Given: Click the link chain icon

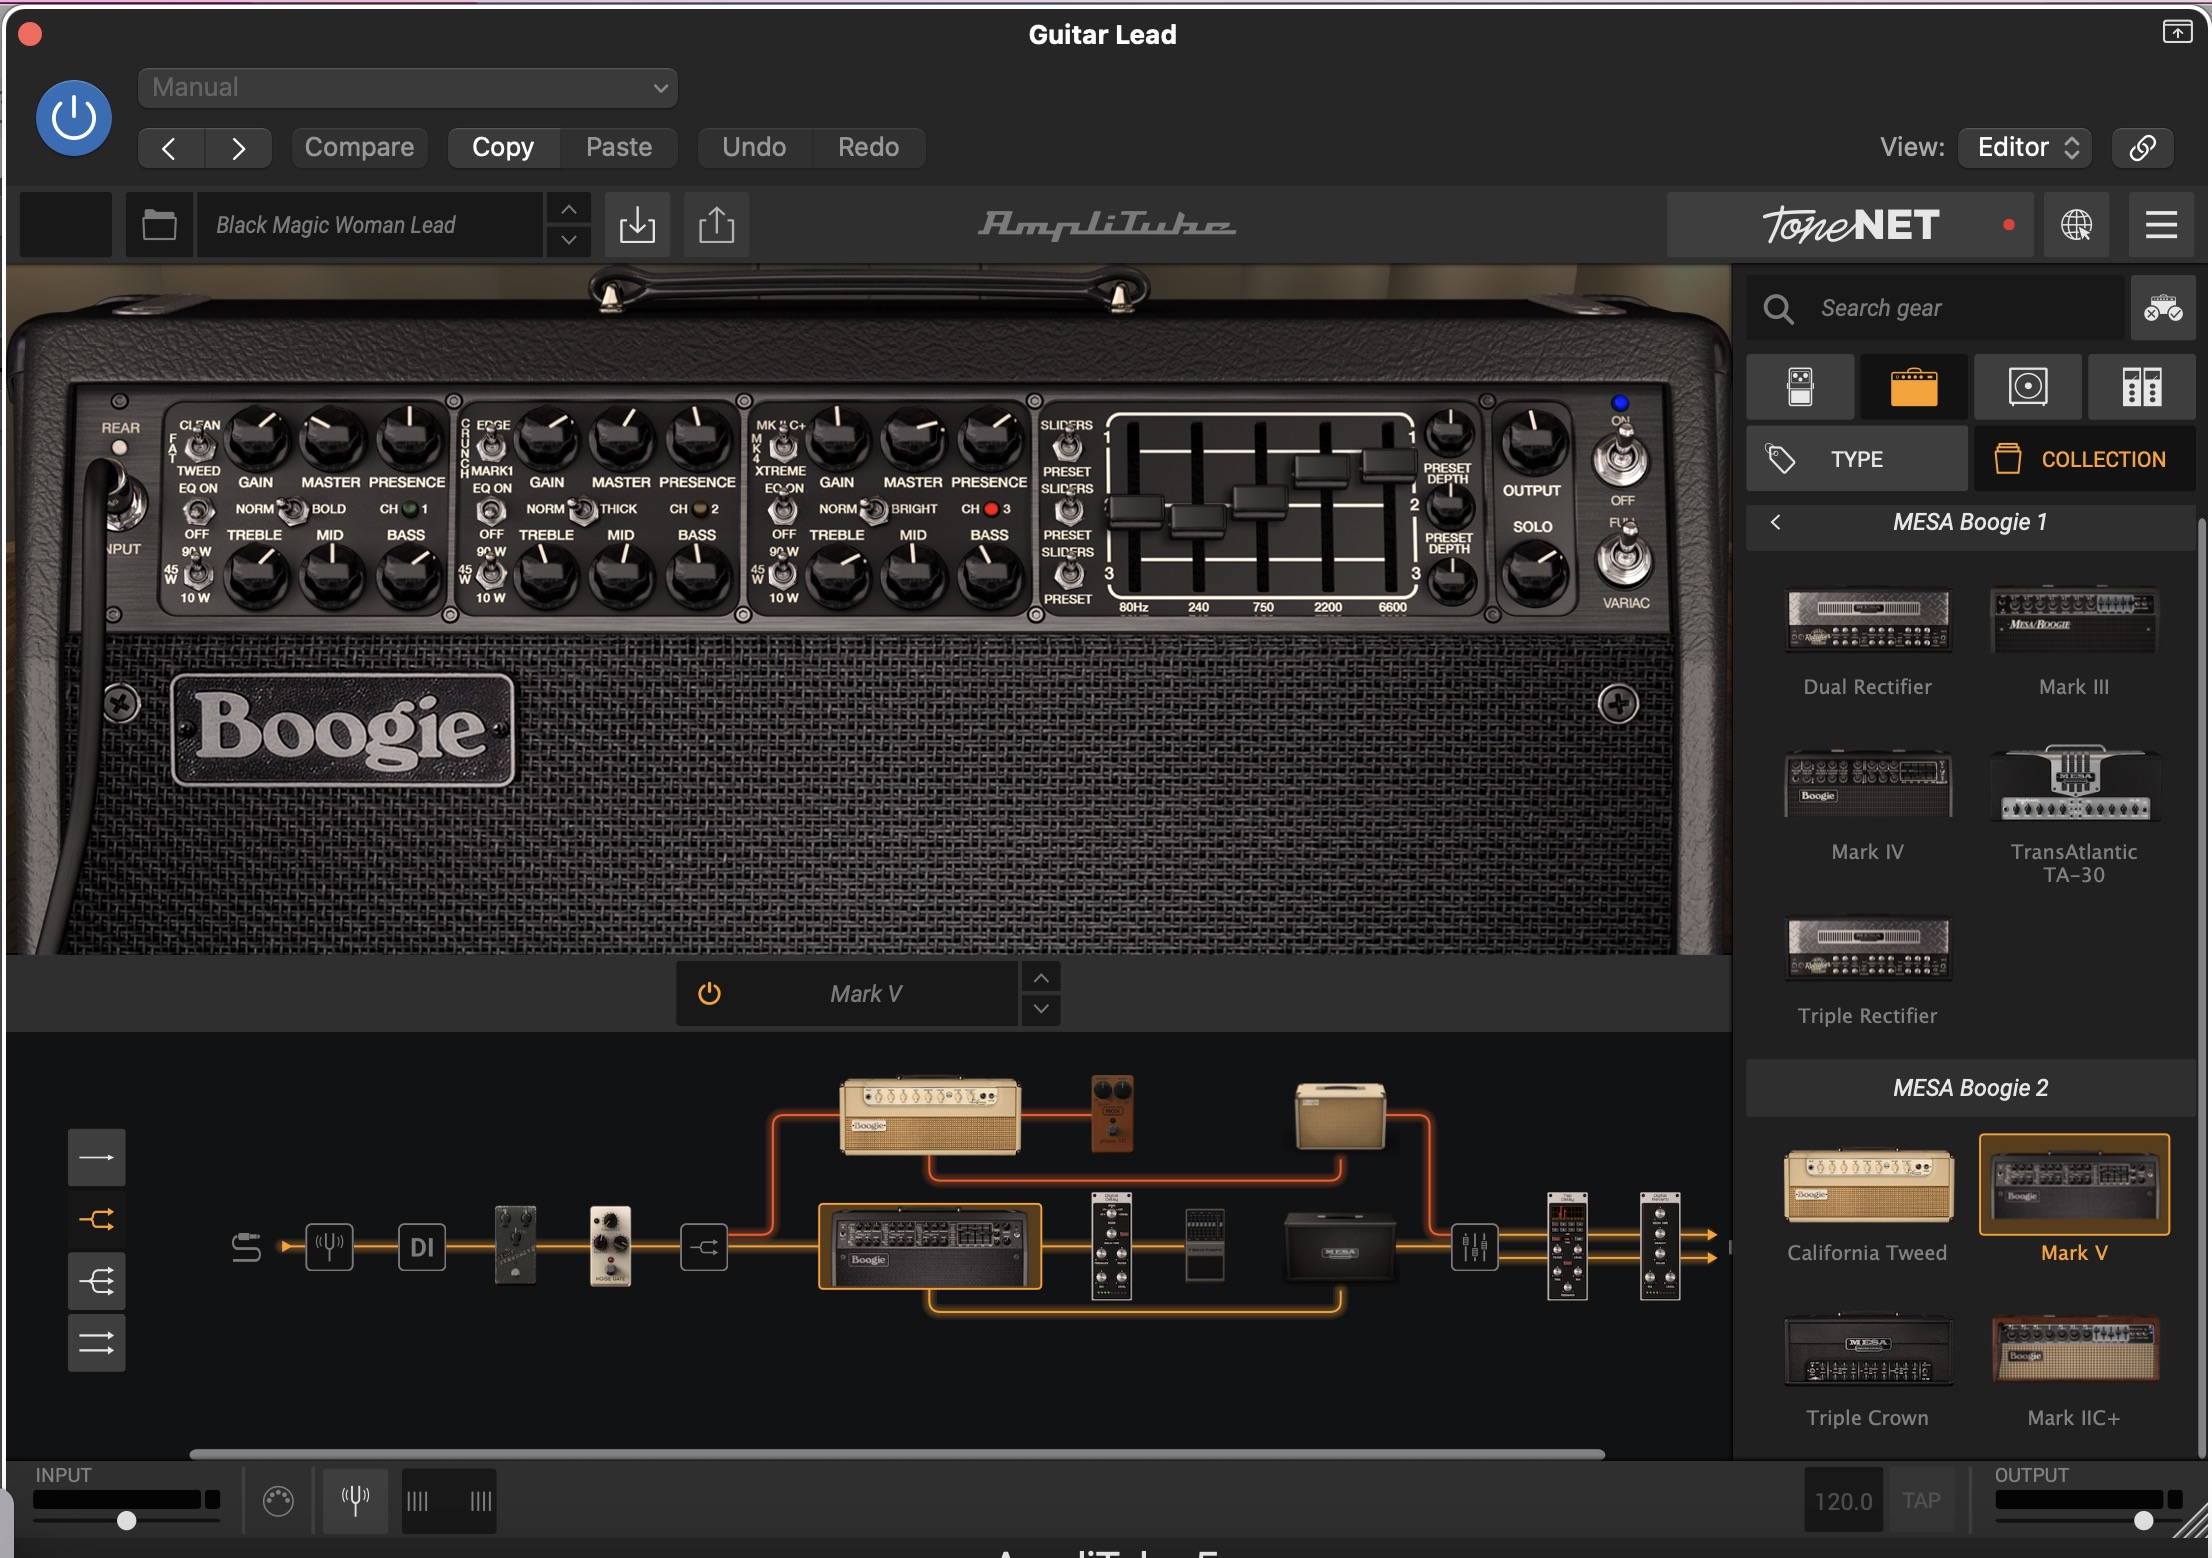Looking at the screenshot, I should 2142,148.
